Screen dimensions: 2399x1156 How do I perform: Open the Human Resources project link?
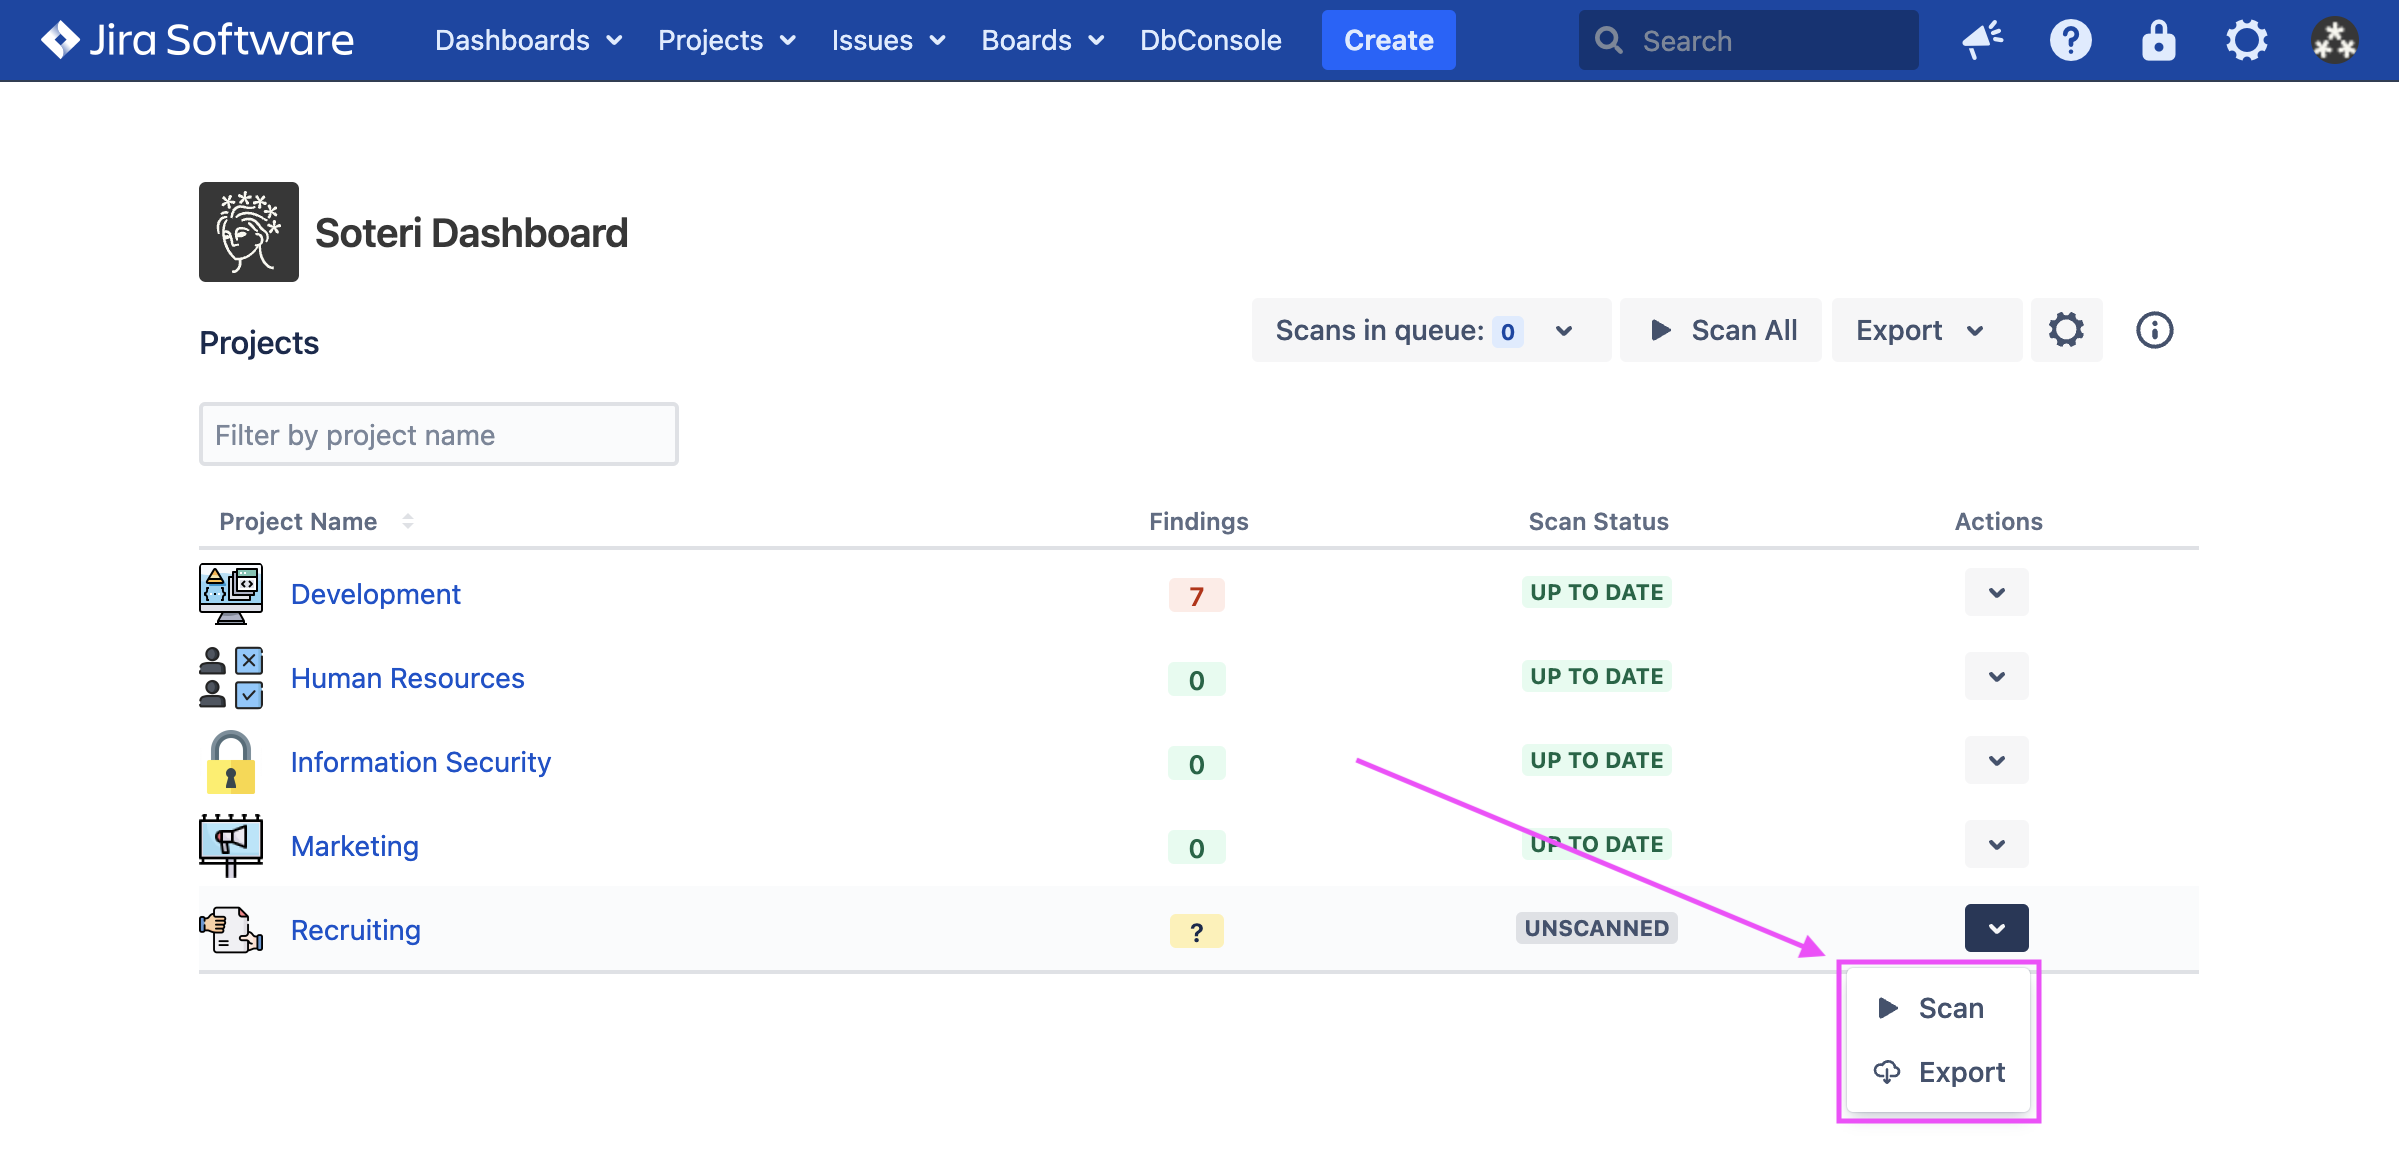(x=407, y=678)
